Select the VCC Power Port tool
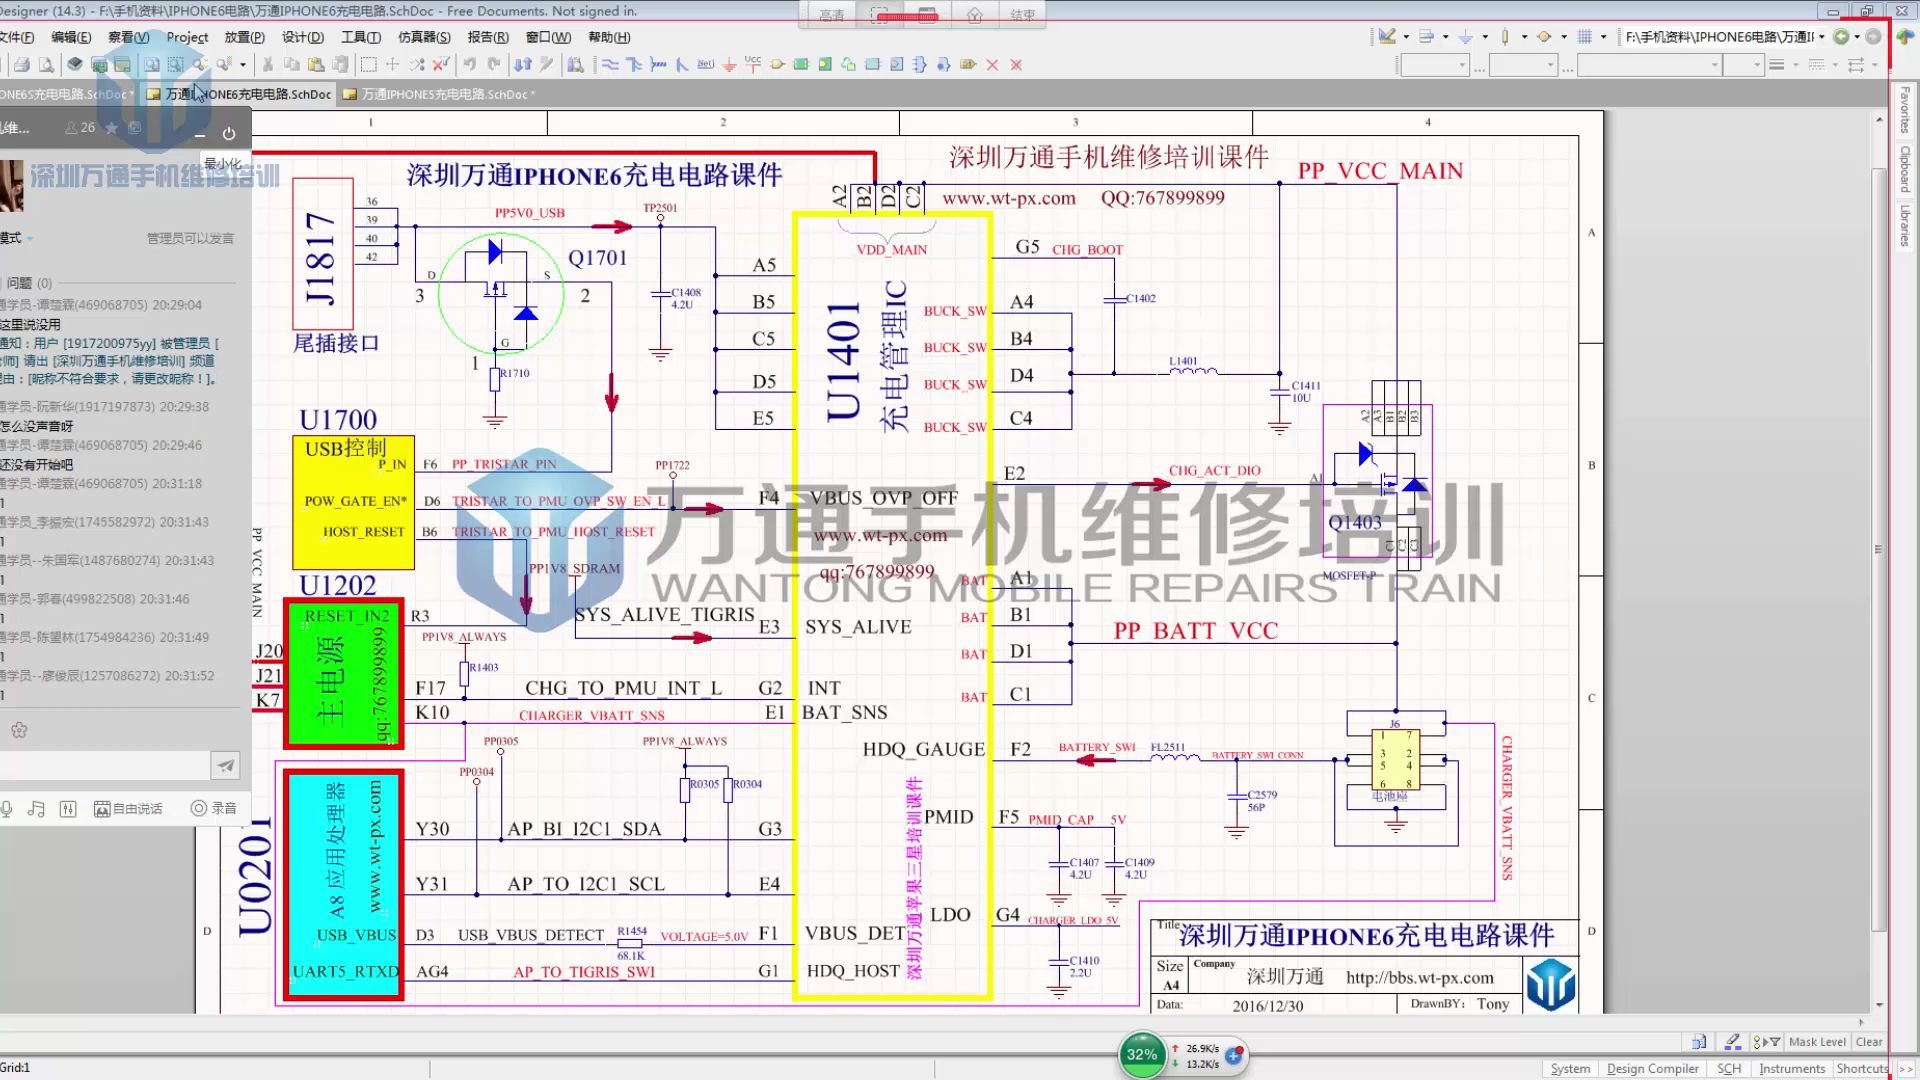This screenshot has width=1920, height=1080. click(753, 64)
